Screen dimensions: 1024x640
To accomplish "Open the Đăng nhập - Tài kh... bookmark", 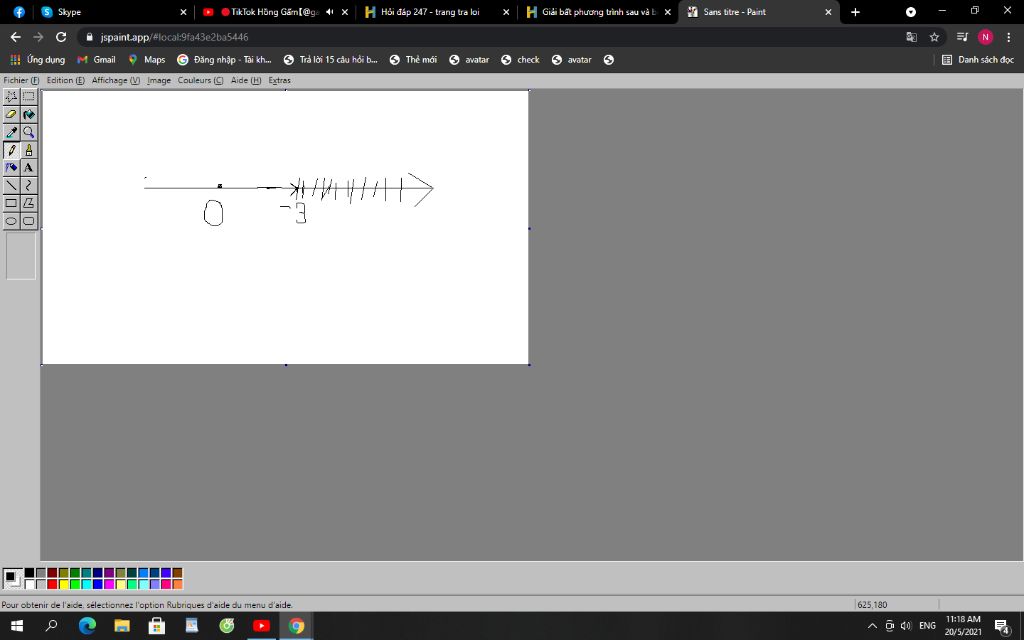I will (224, 59).
